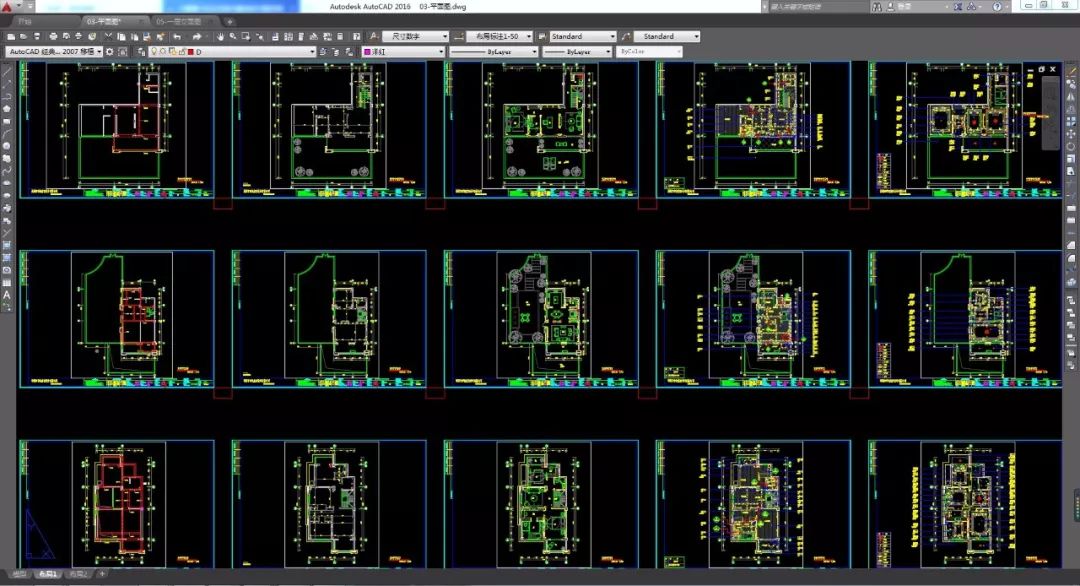Click the Cut scissors icon
The height and width of the screenshot is (586, 1080).
pyautogui.click(x=106, y=37)
